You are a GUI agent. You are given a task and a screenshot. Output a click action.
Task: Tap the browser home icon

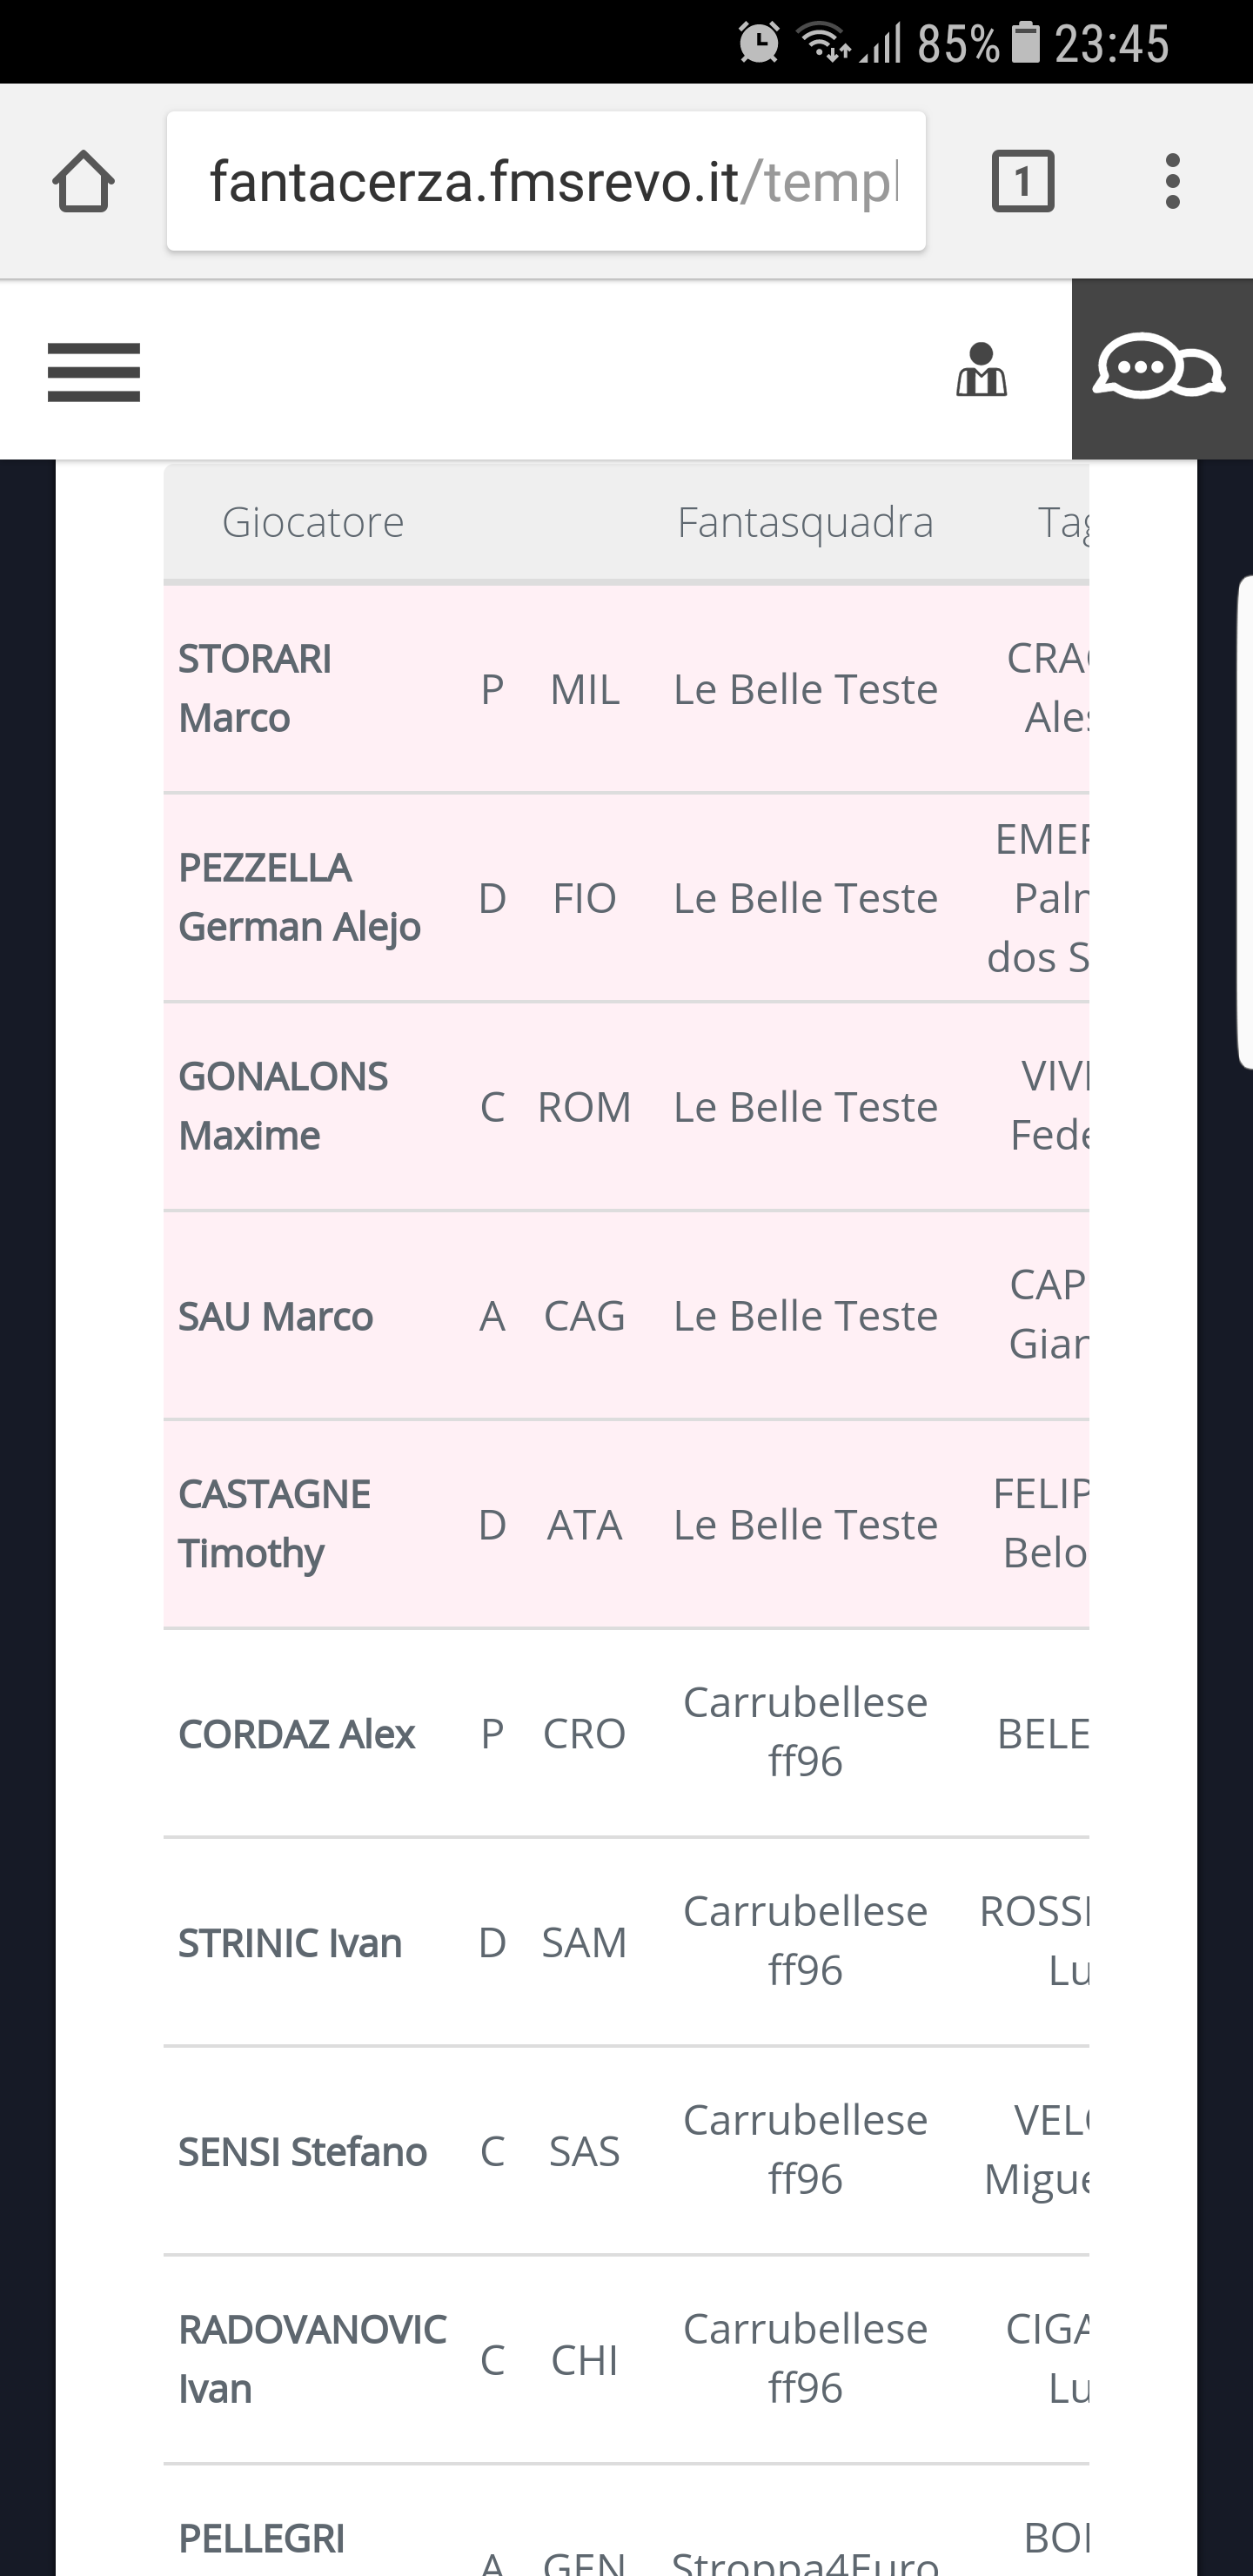[83, 182]
